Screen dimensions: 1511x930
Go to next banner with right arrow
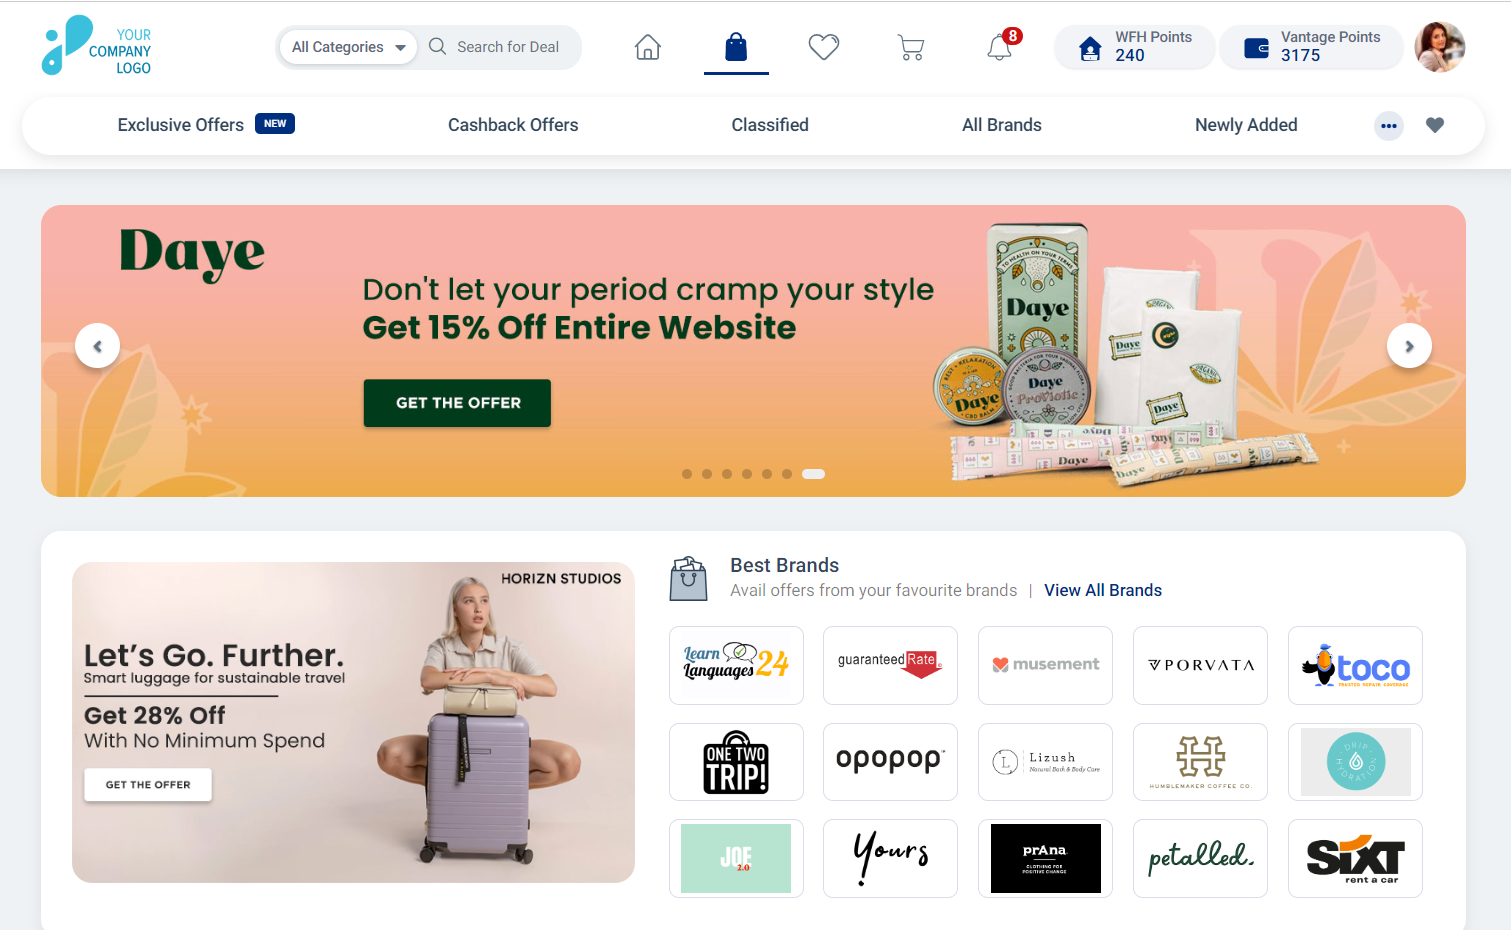tap(1409, 346)
